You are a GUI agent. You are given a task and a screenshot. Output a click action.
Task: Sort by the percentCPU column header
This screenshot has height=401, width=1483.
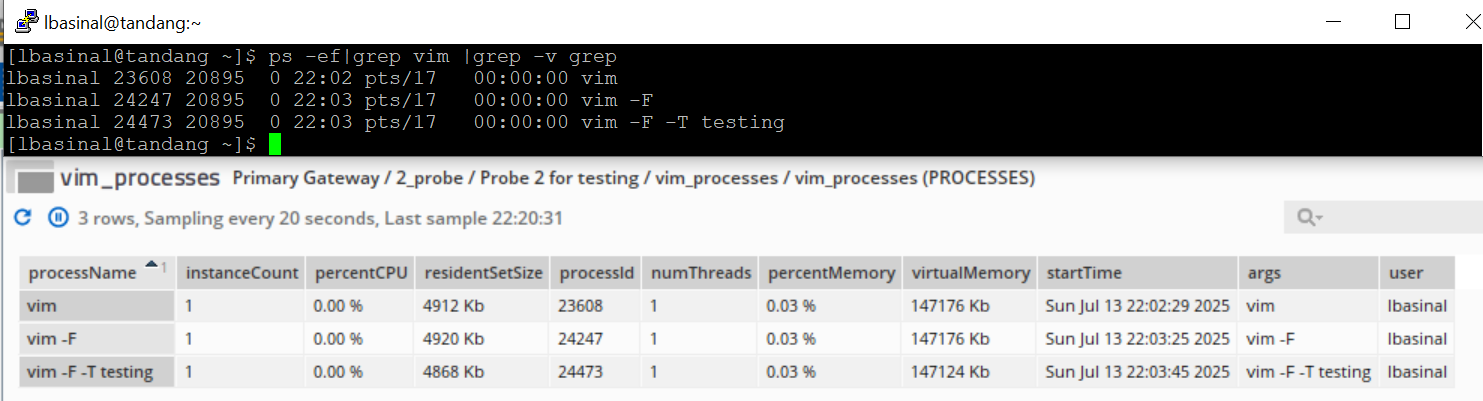coord(361,273)
